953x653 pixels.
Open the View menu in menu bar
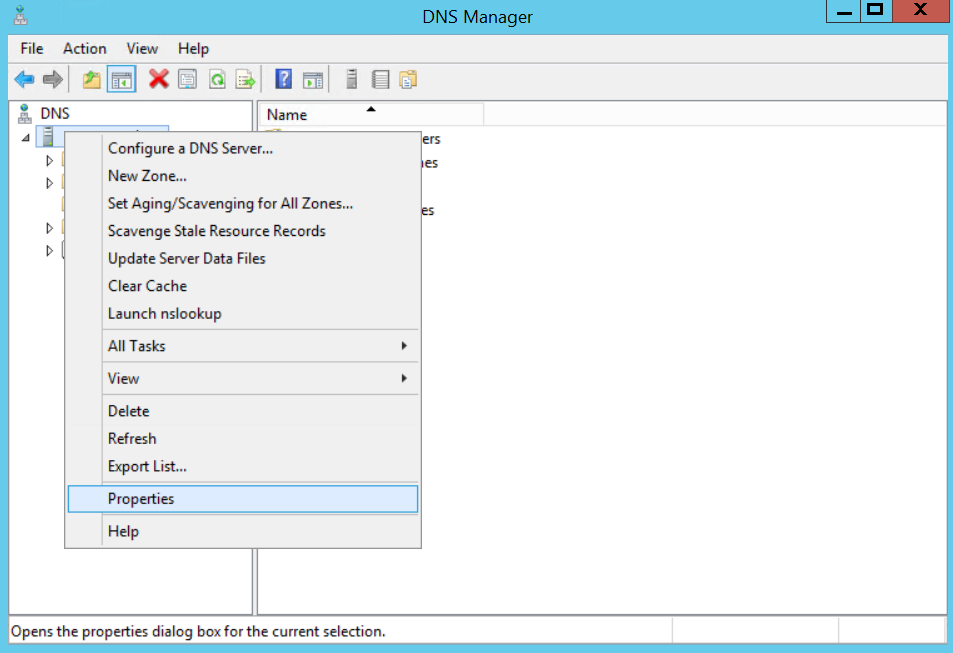coord(142,49)
